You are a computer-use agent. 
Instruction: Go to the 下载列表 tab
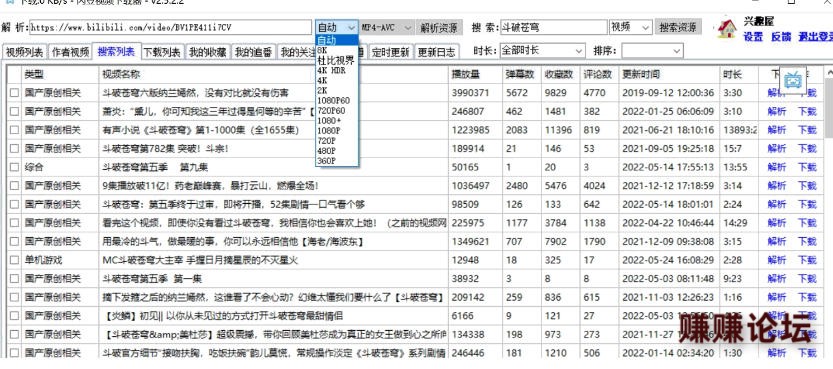click(x=162, y=52)
